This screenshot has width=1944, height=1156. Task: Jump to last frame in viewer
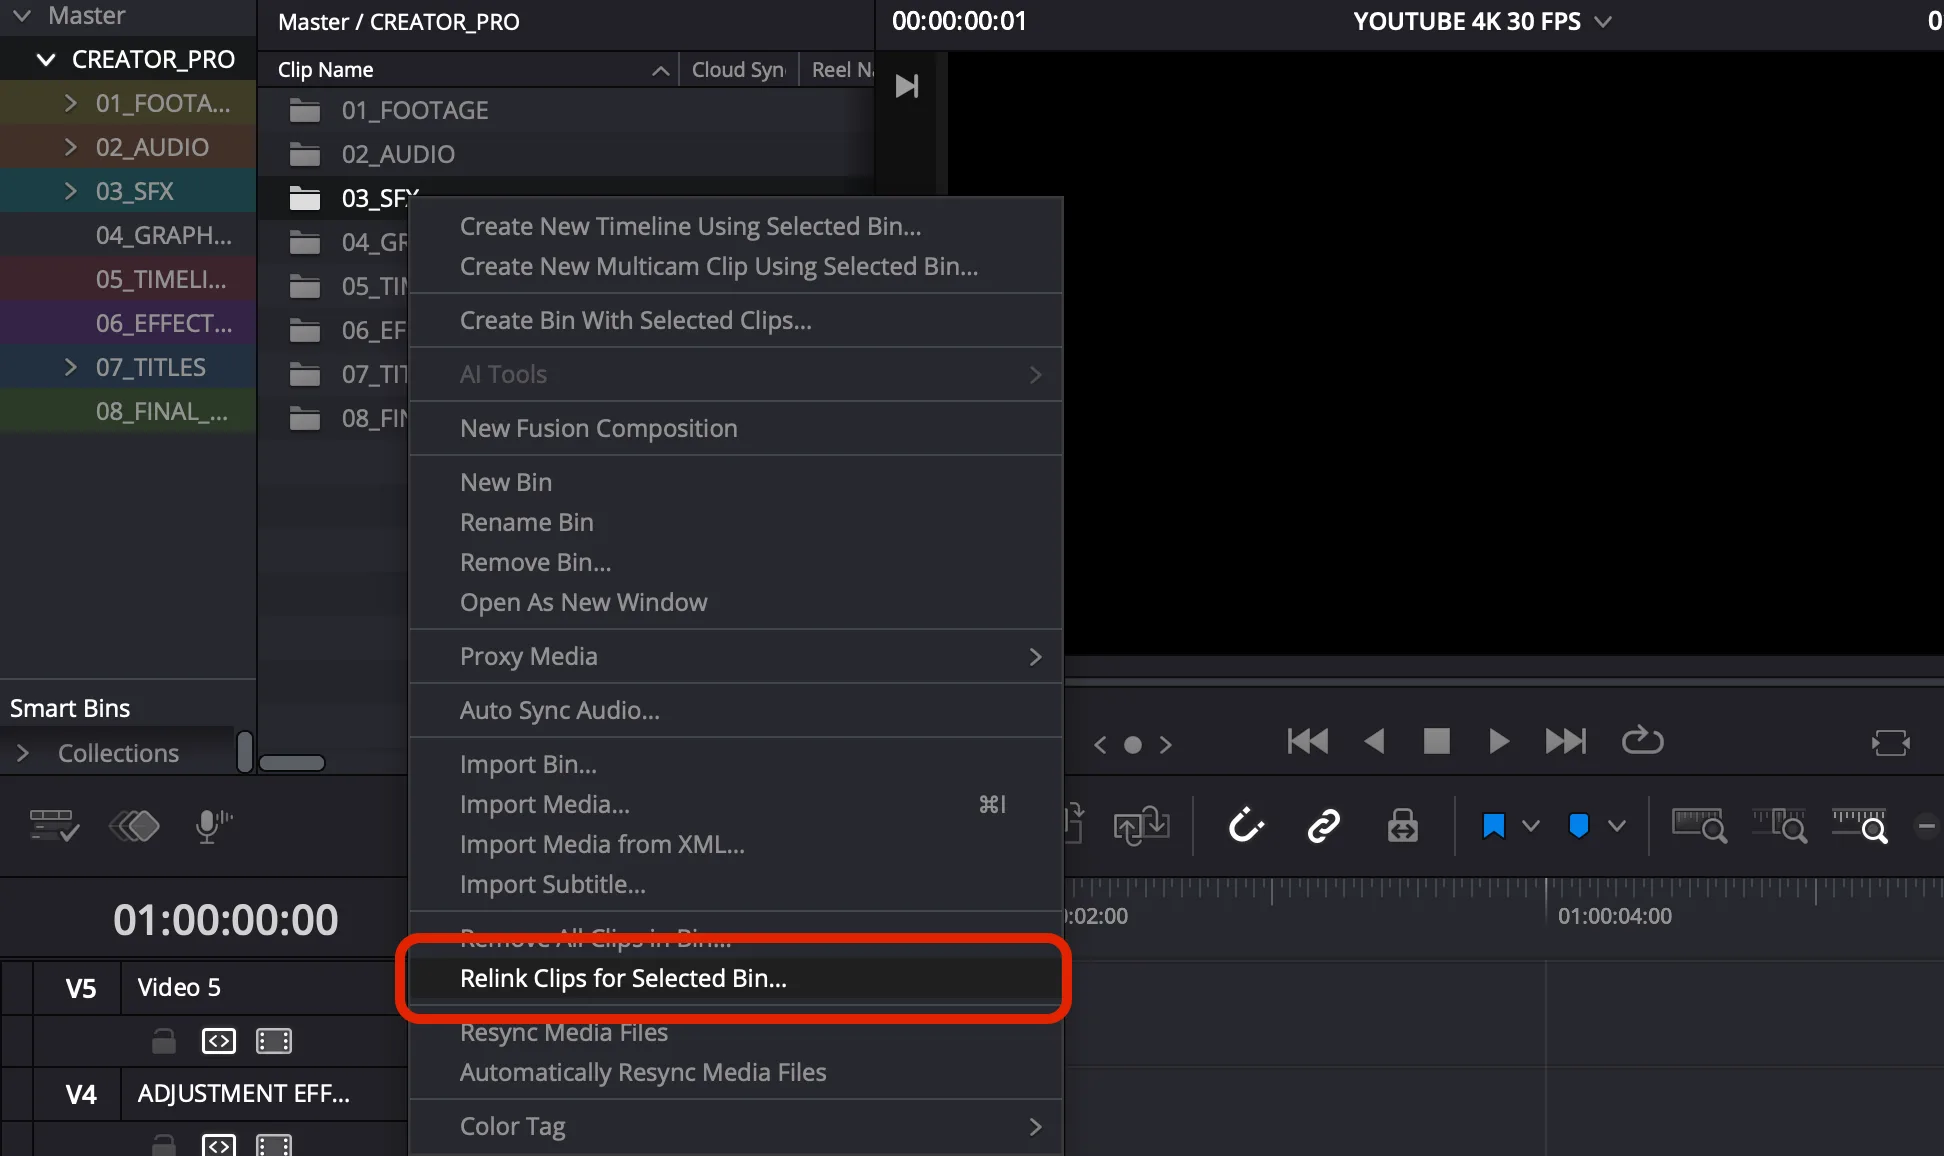[1566, 741]
